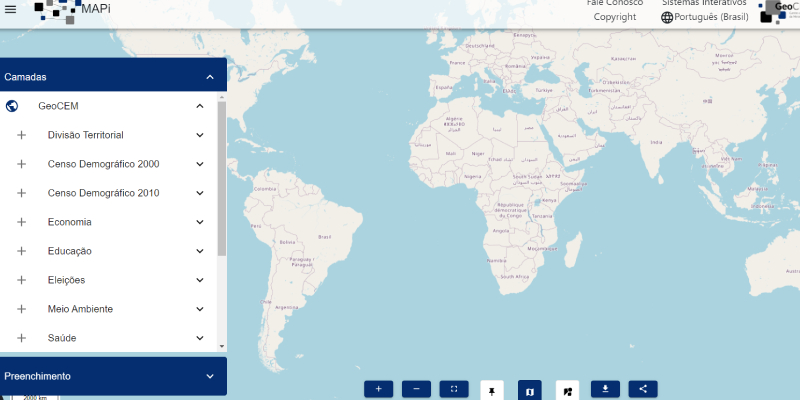The image size is (800, 400).
Task: Expand the Censo Demográfico 2010 group
Action: click(x=200, y=193)
